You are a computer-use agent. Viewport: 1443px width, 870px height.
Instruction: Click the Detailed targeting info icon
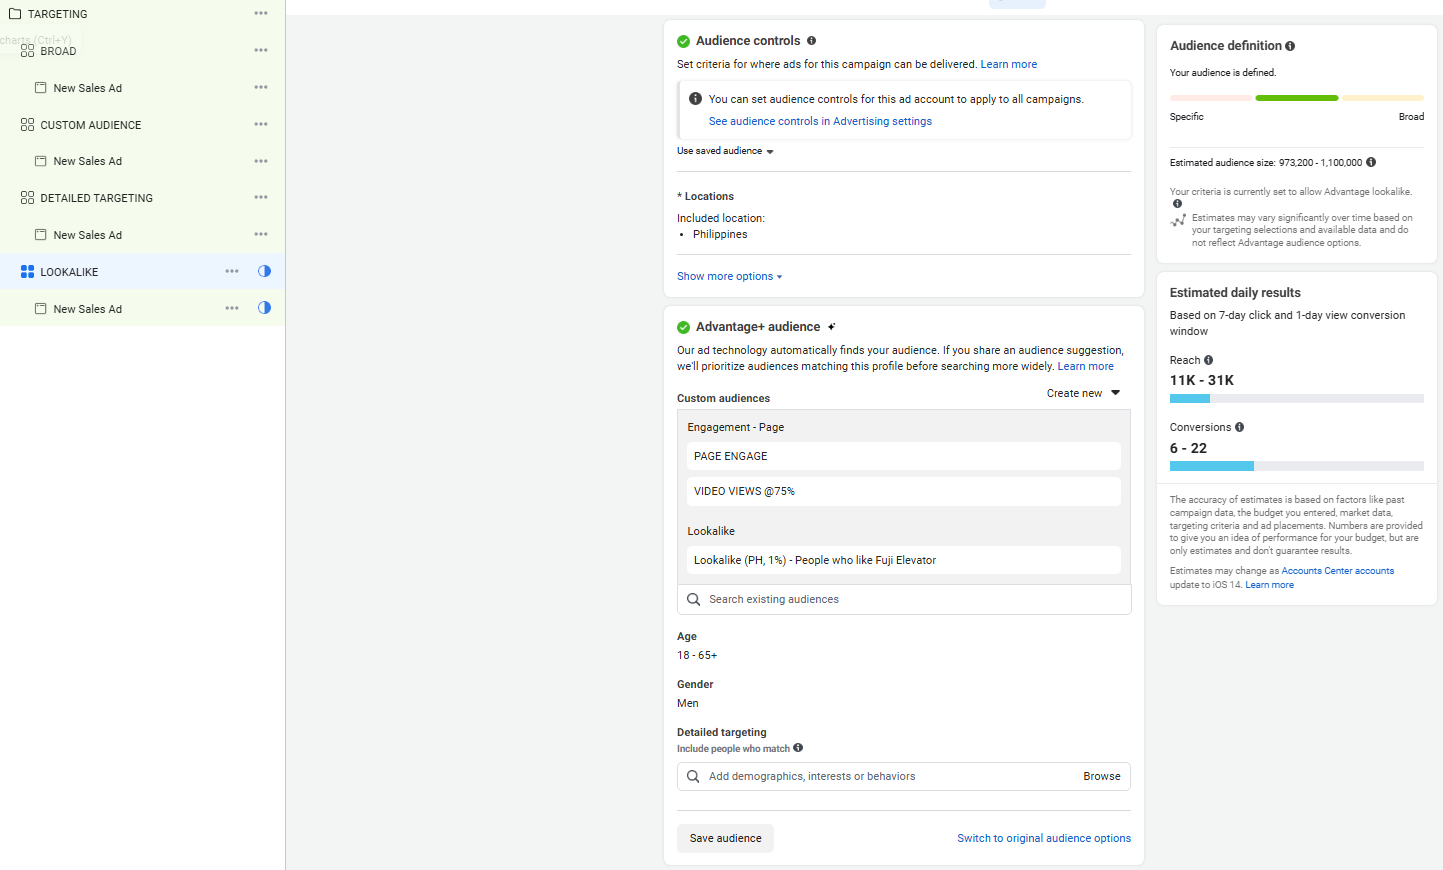(798, 748)
